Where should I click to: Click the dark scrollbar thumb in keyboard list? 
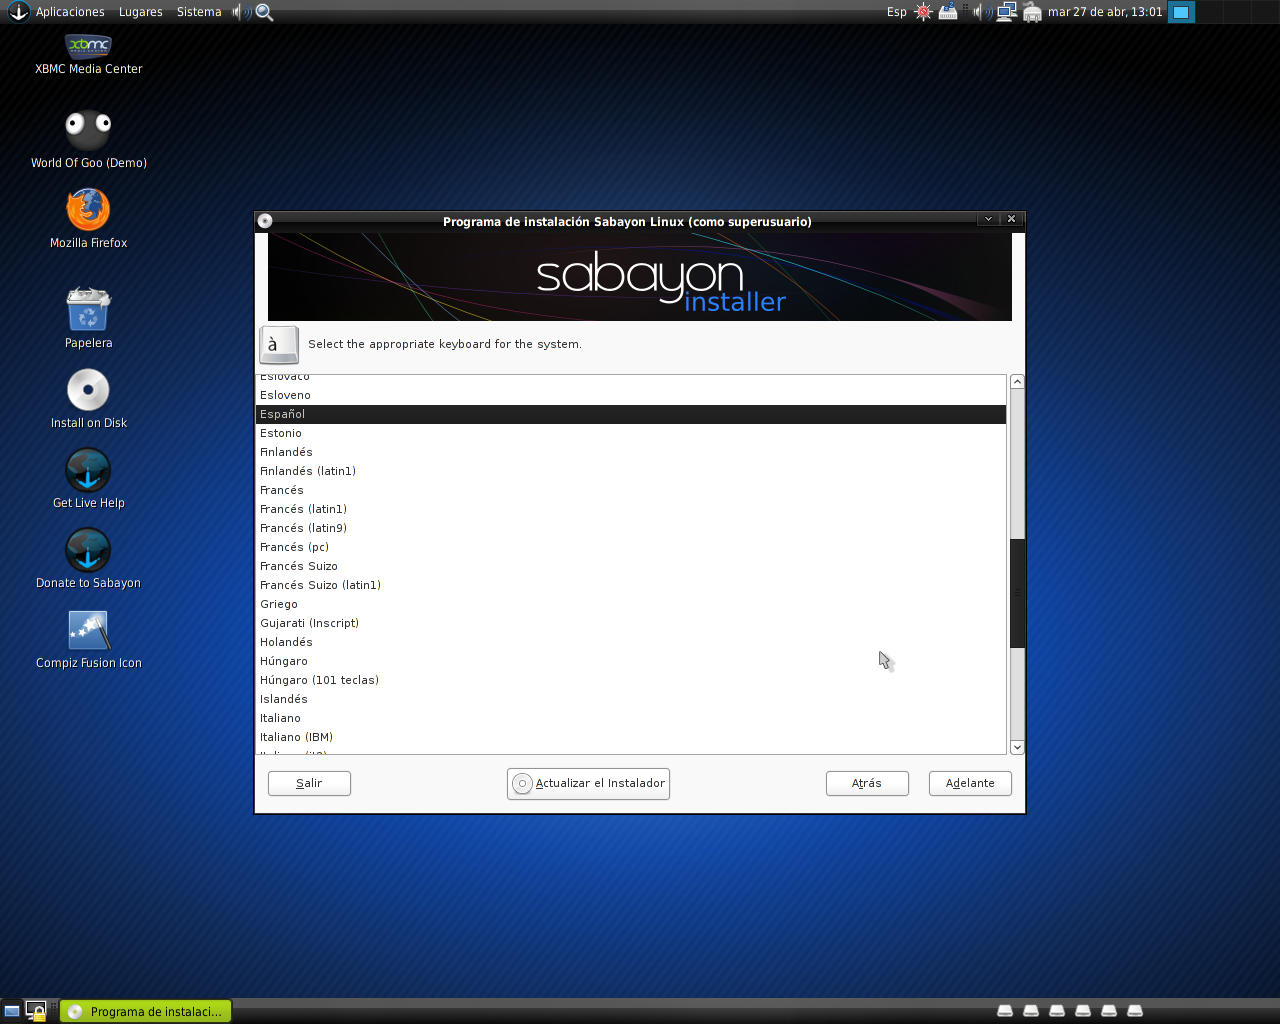click(x=1017, y=593)
